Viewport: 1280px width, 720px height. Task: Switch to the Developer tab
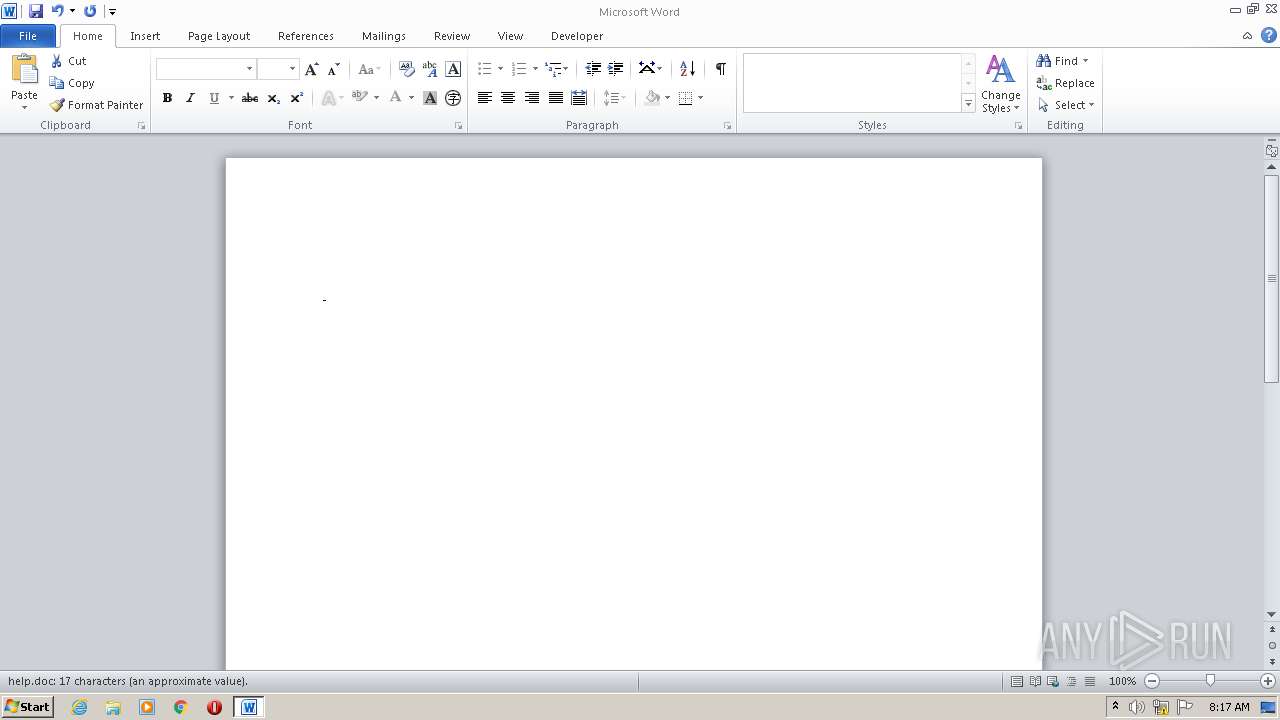tap(577, 36)
